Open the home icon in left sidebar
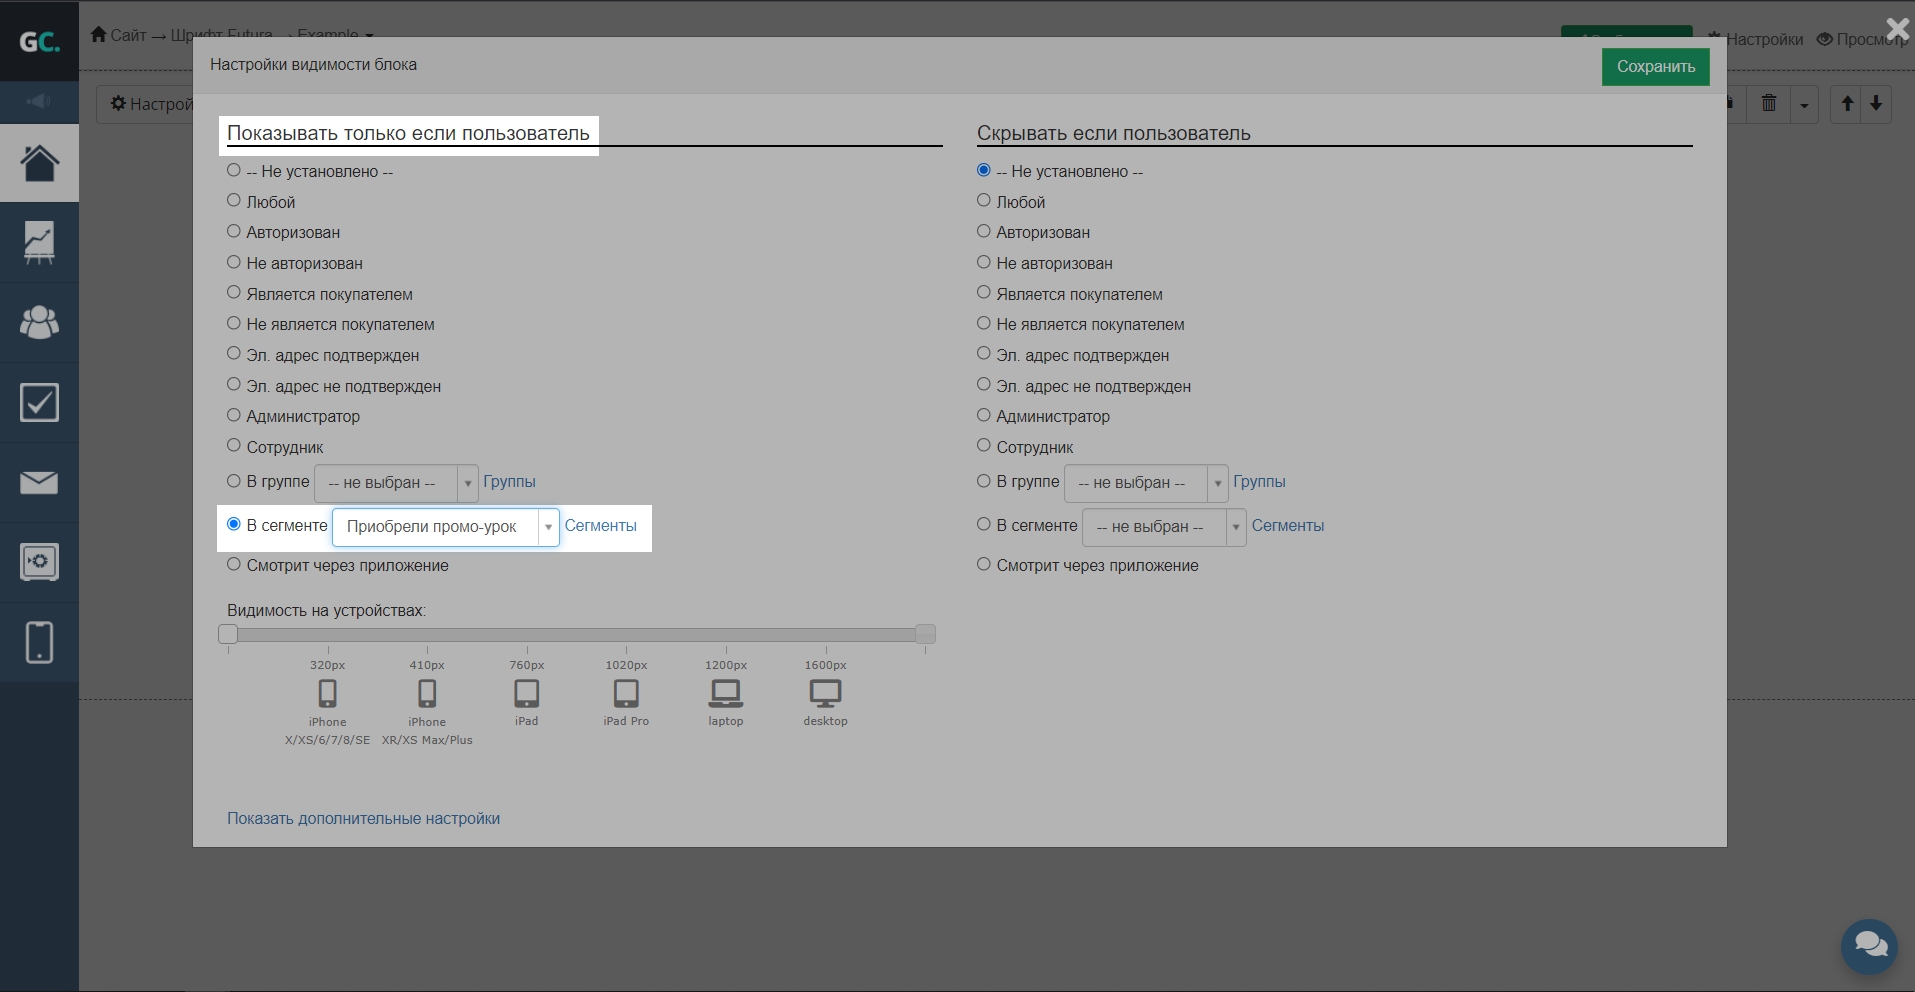The height and width of the screenshot is (992, 1915). click(x=39, y=163)
